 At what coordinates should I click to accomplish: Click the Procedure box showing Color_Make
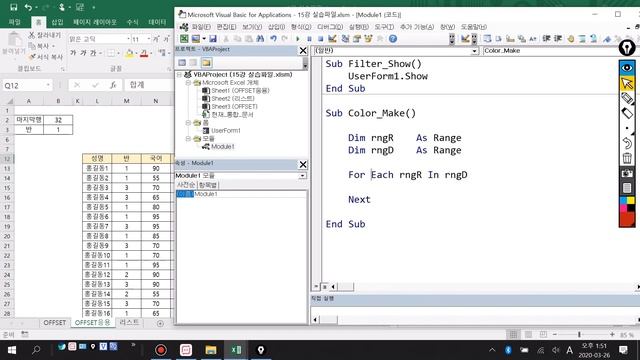coord(551,51)
